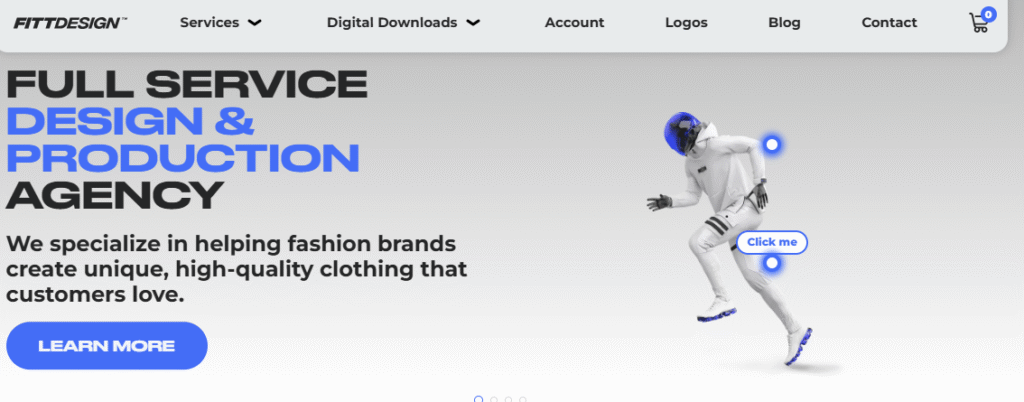Switch to the second carousel slide dot
1024x402 pixels.
[494, 399]
